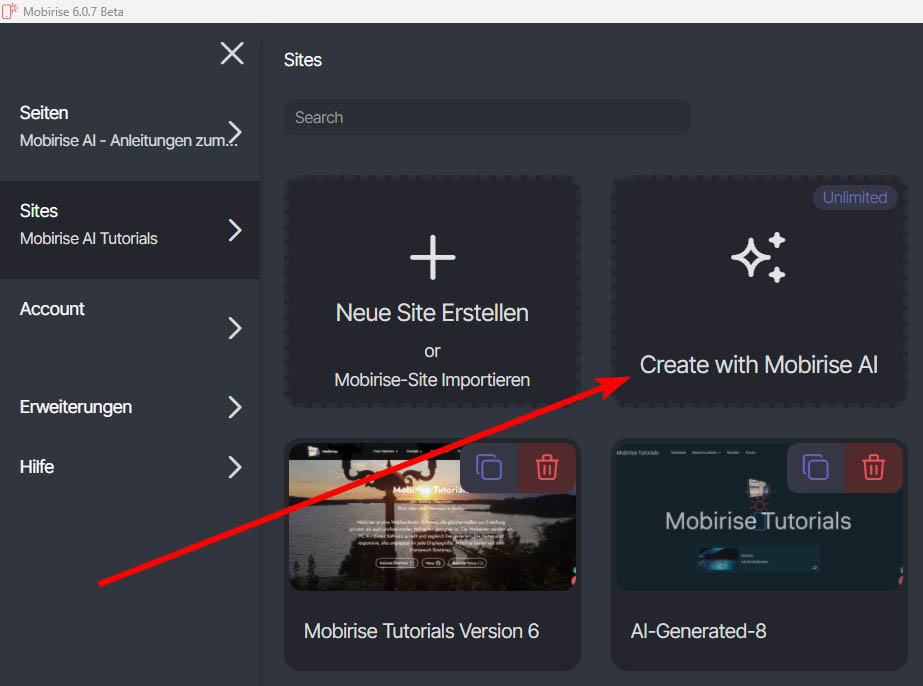
Task: Close the side menu with X icon
Action: pos(232,53)
